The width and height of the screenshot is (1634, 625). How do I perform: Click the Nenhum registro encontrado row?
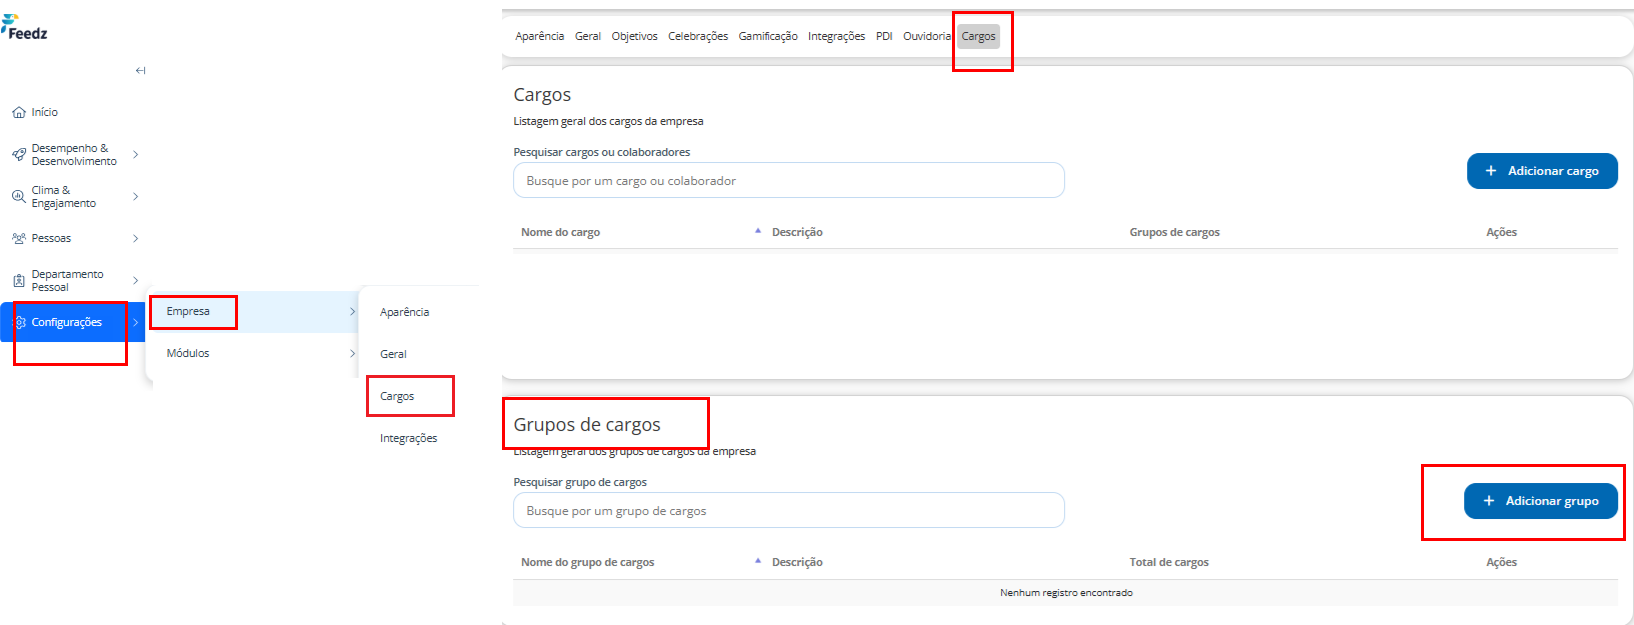[x=1065, y=593]
